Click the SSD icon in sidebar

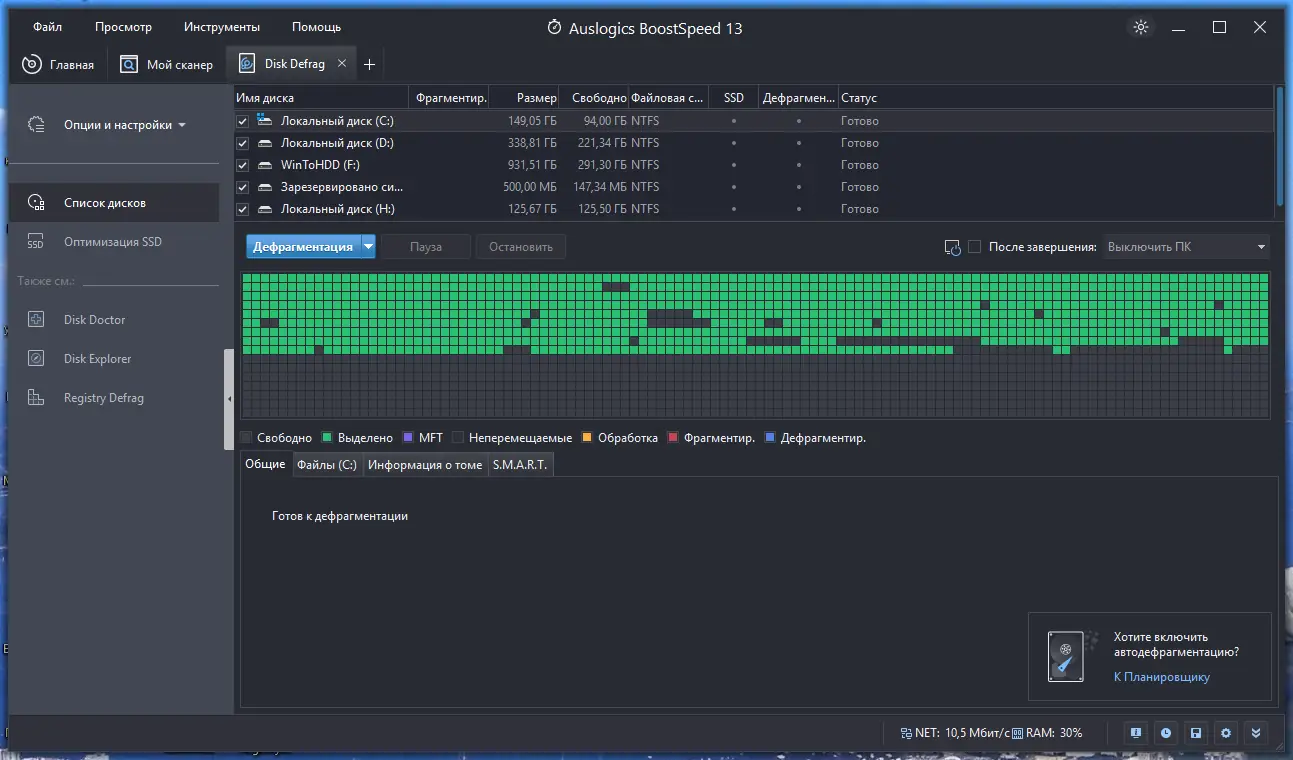pos(36,242)
